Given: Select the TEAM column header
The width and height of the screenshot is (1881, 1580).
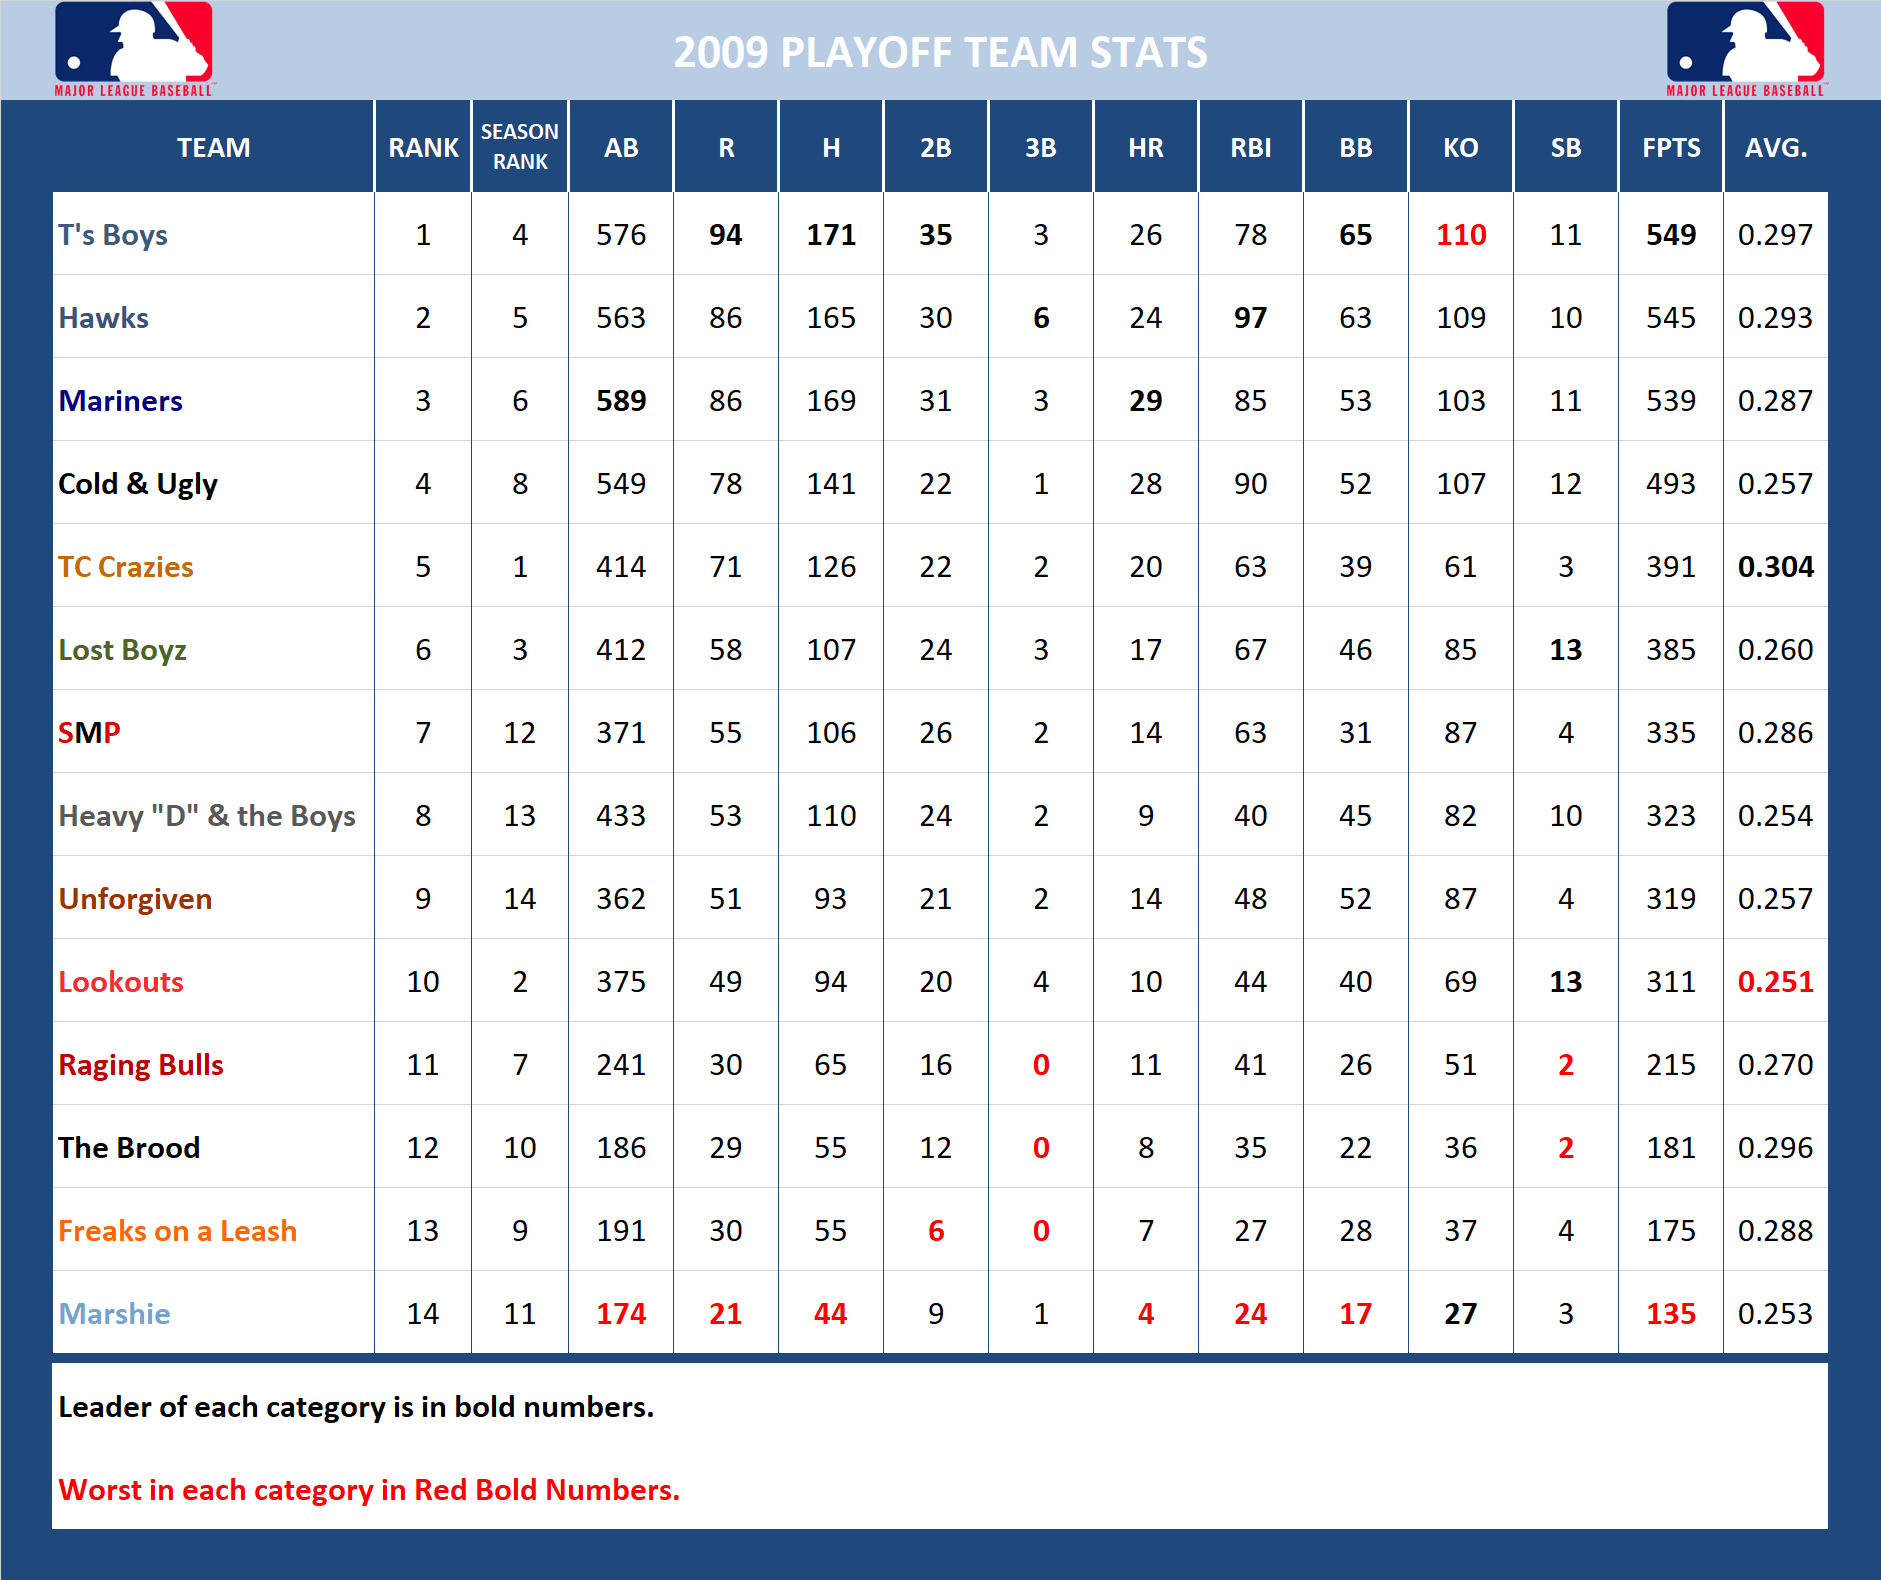Looking at the screenshot, I should pyautogui.click(x=213, y=147).
